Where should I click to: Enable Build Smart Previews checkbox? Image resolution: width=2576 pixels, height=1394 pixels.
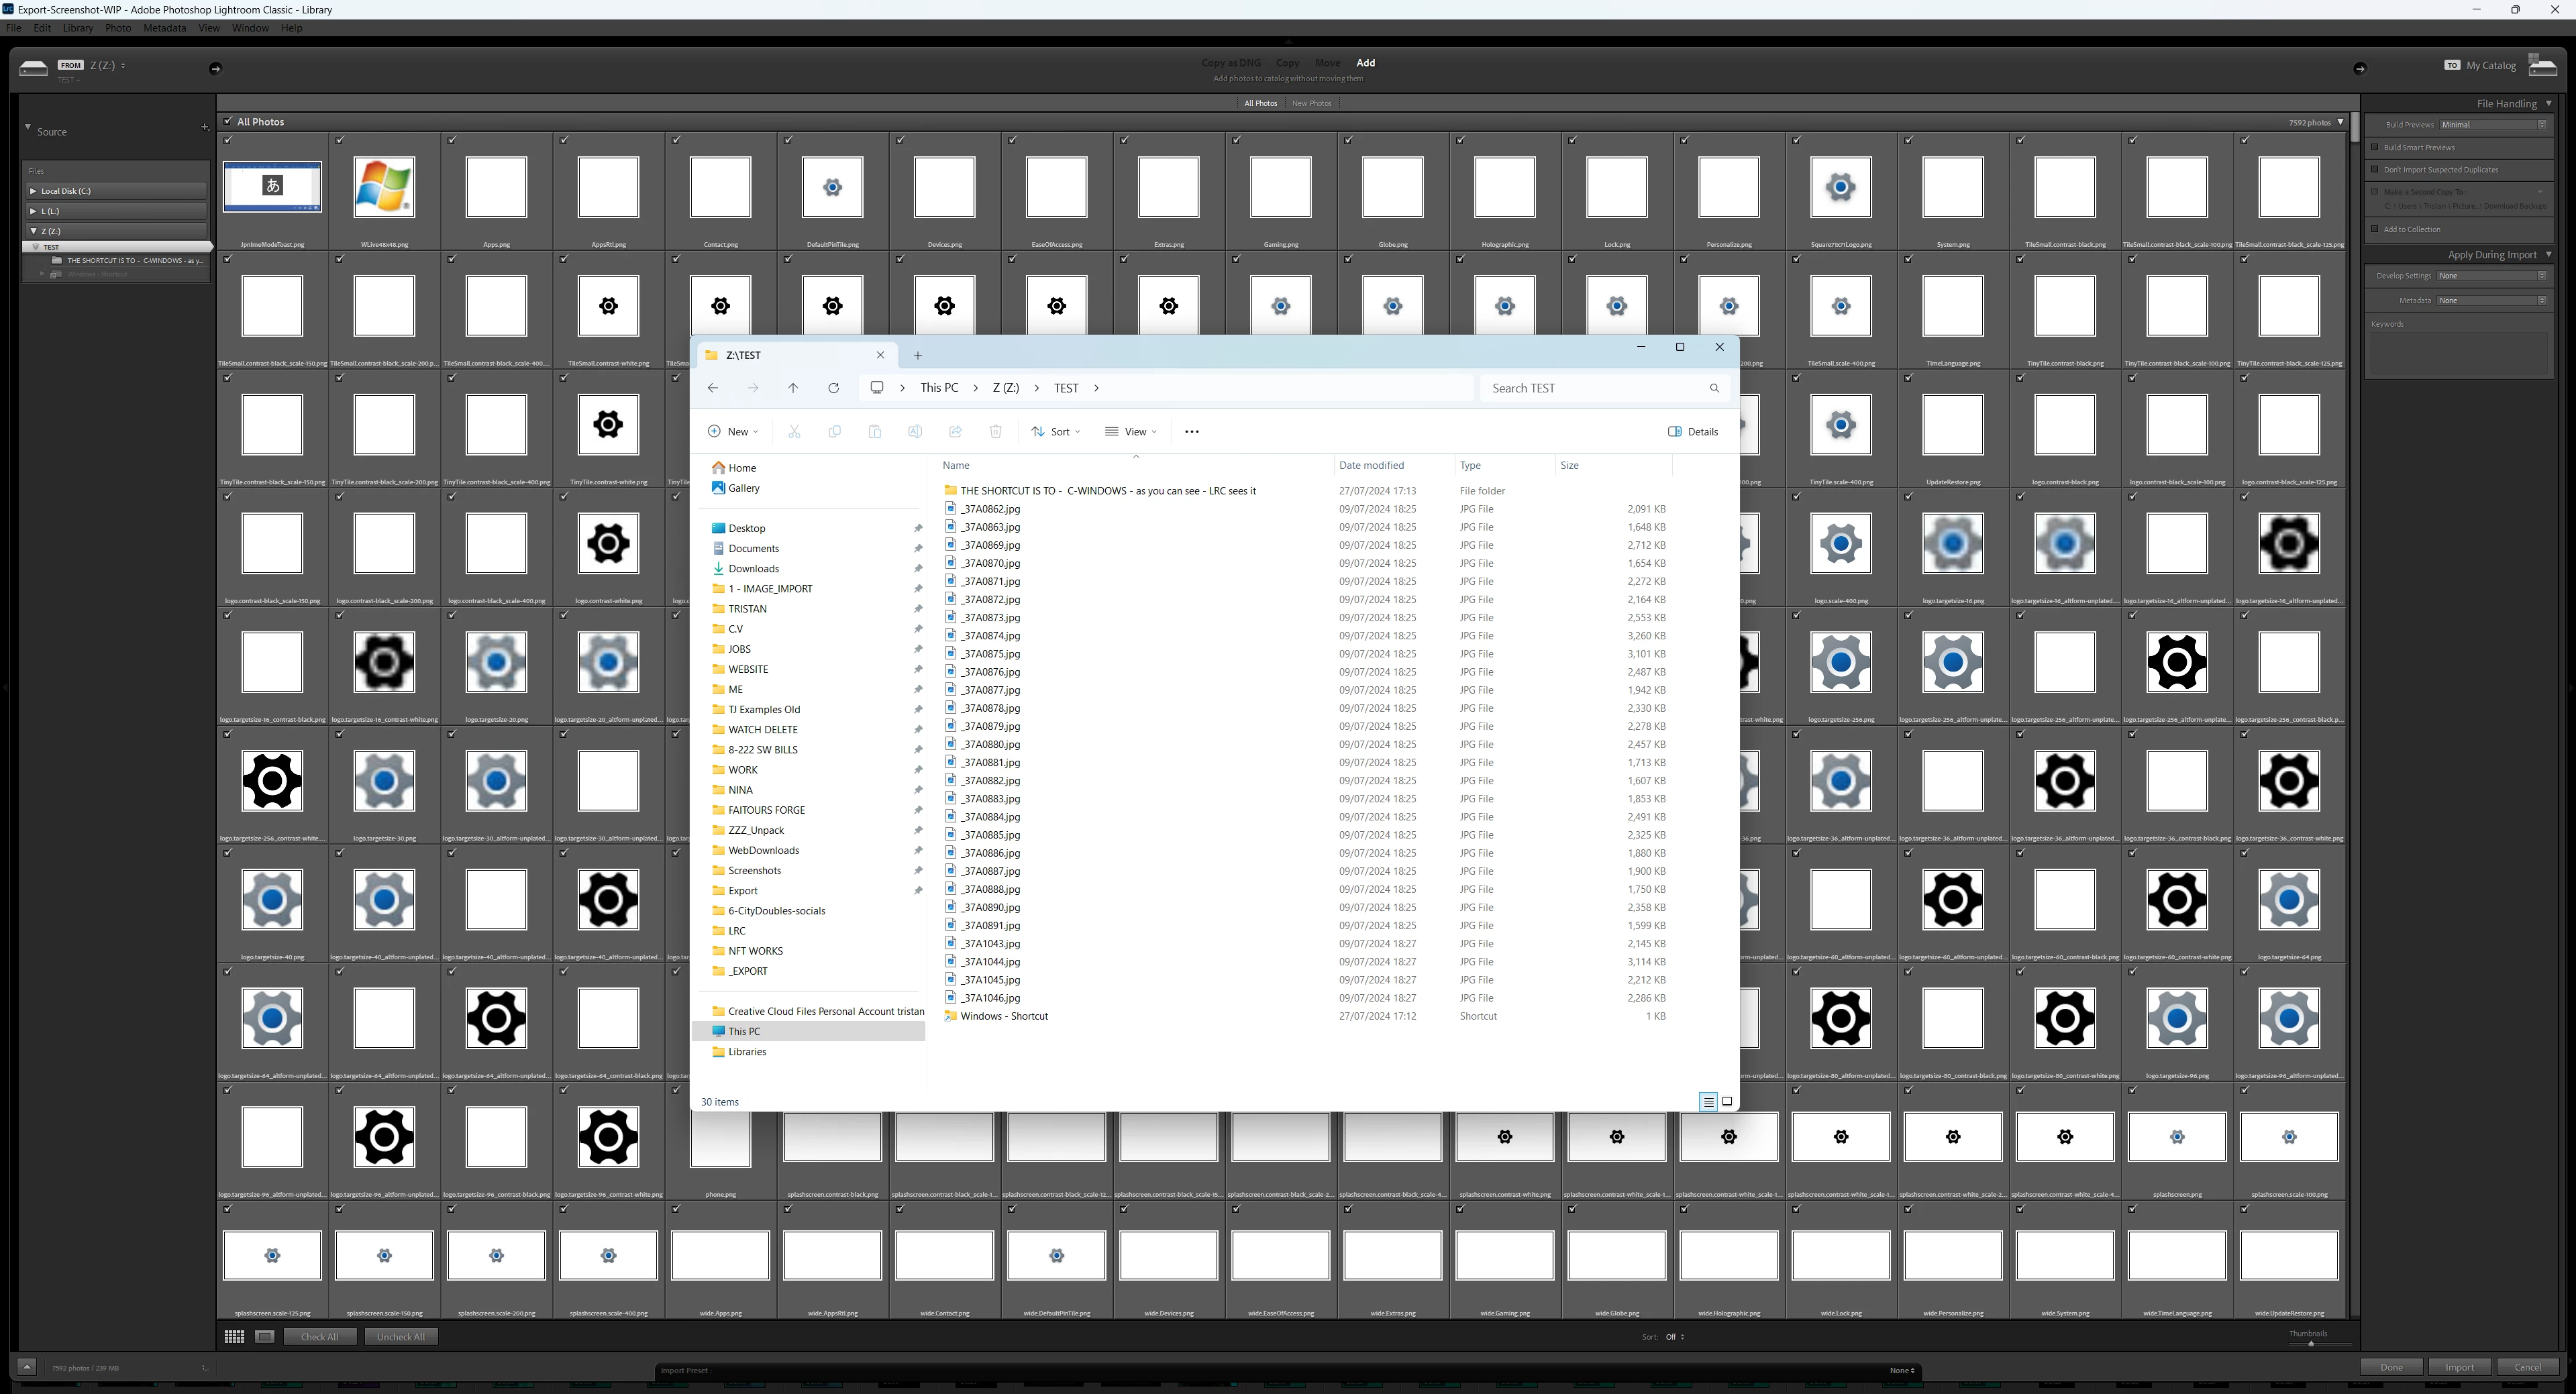(x=2375, y=147)
